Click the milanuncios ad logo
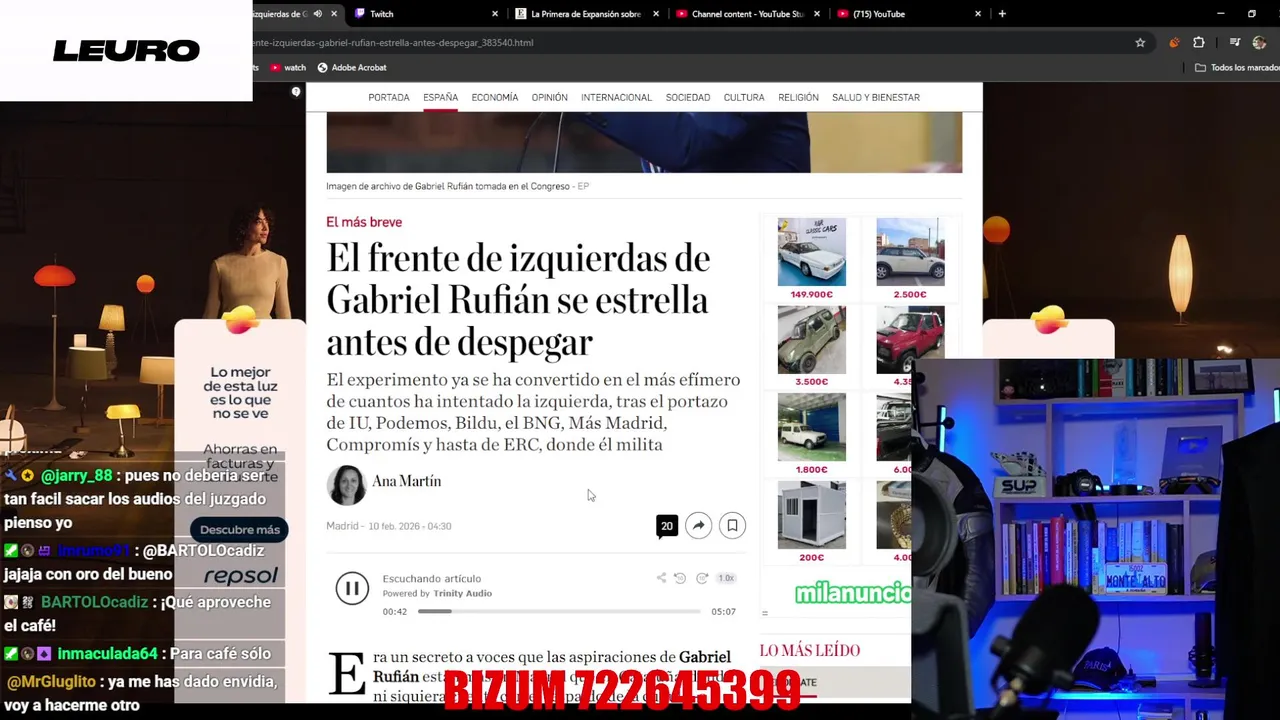 (853, 594)
